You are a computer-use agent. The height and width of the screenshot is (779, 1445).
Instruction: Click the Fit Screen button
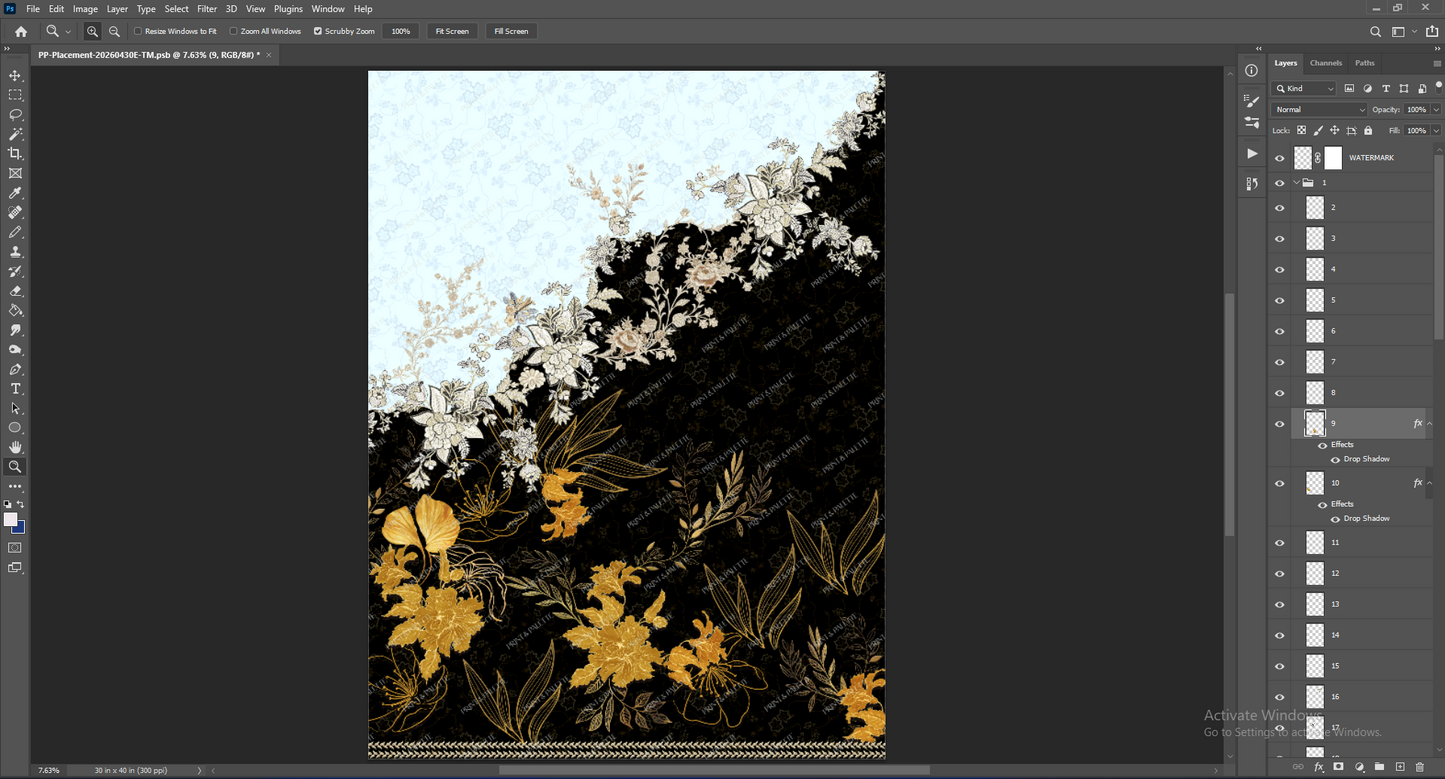(x=452, y=31)
